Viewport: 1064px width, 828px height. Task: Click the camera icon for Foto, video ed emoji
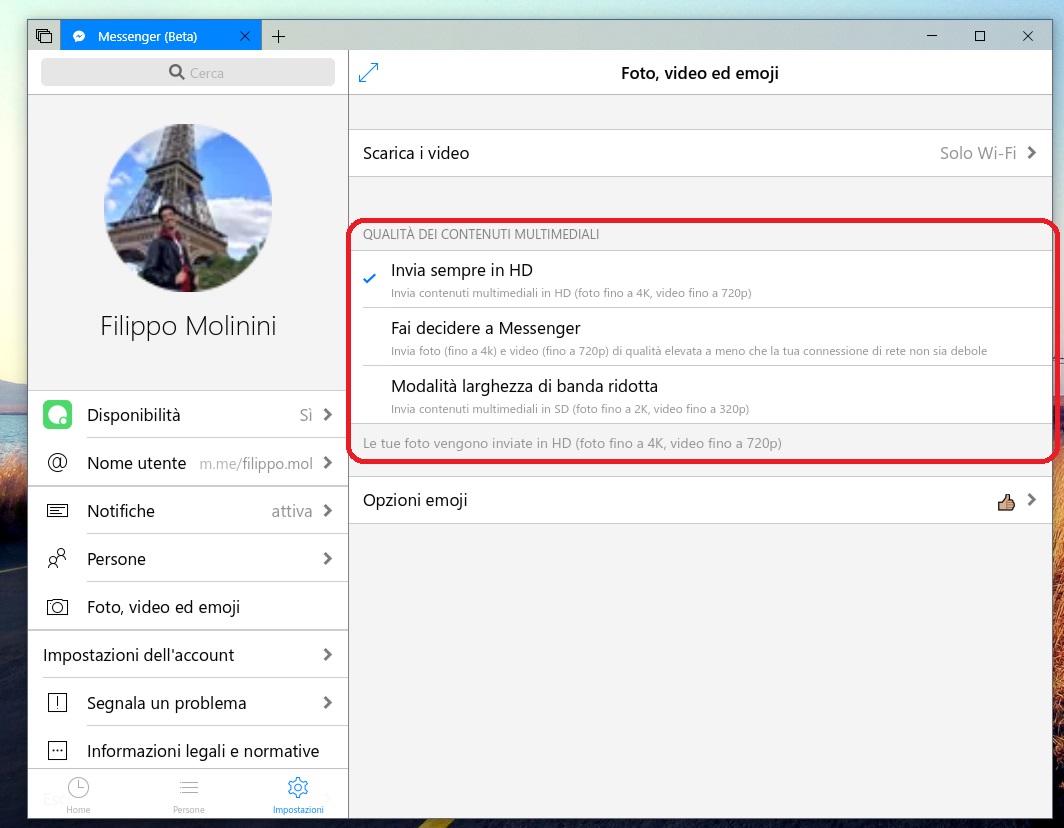point(58,607)
